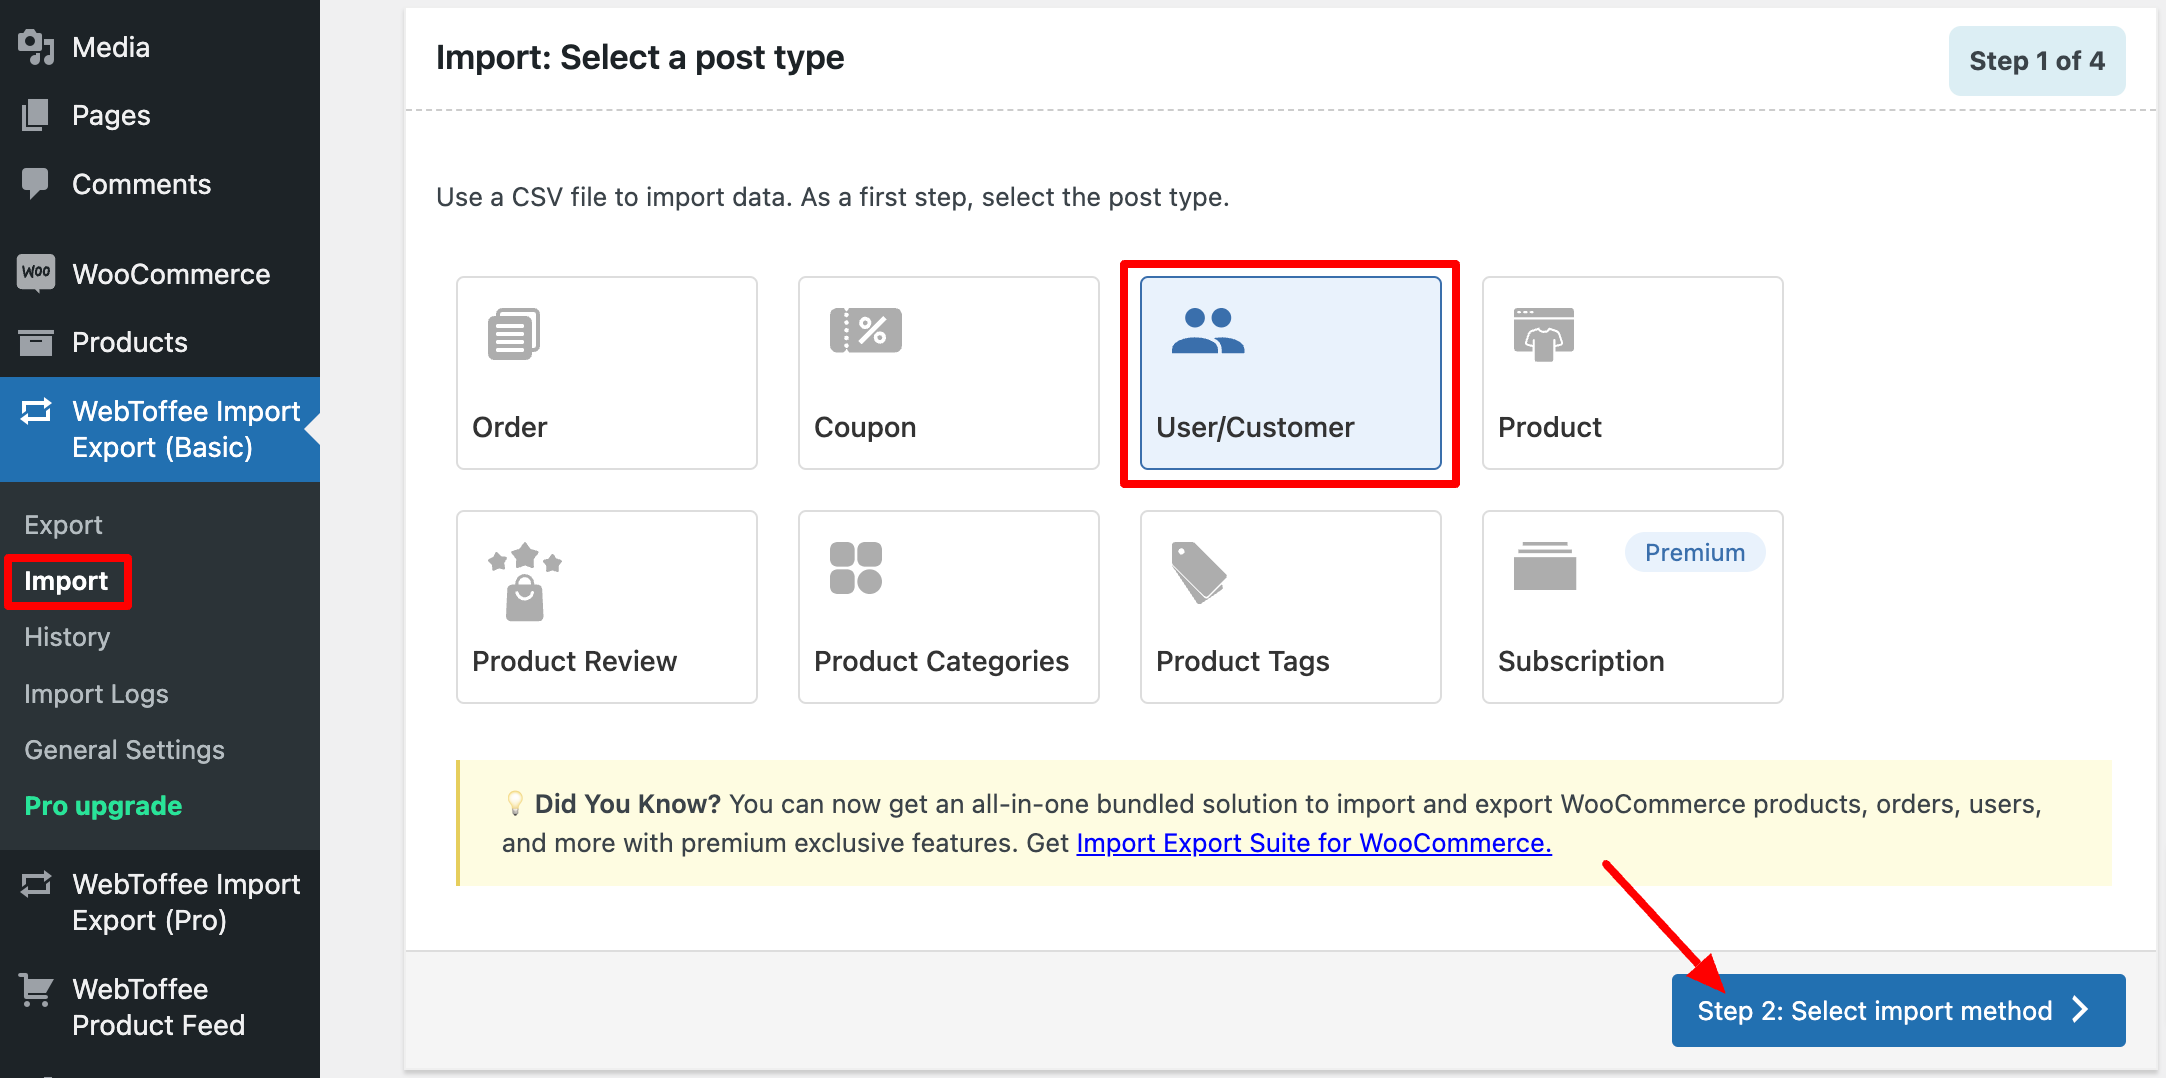Screen dimensions: 2166x1078
Task: Click the Product Review stars bag icon
Action: tap(525, 582)
